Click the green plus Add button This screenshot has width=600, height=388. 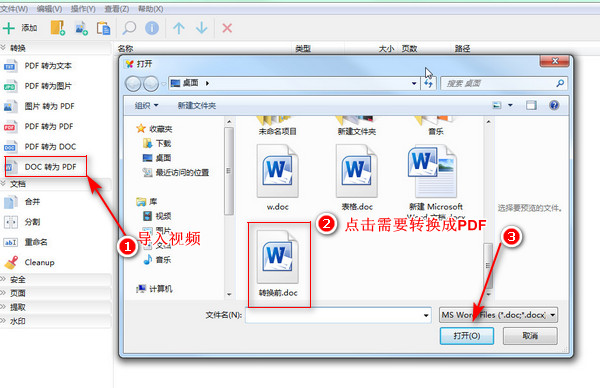tap(20, 28)
